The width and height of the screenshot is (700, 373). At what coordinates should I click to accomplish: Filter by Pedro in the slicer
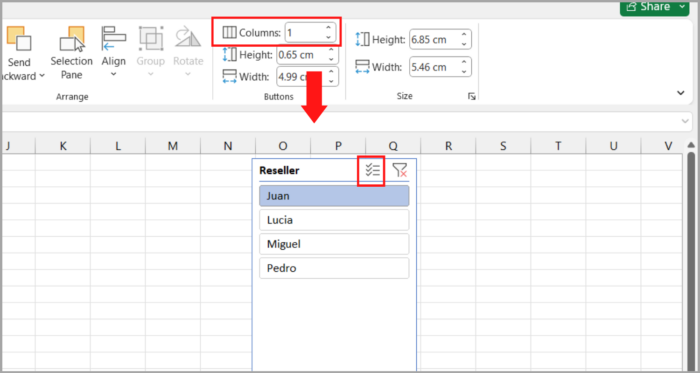click(334, 268)
